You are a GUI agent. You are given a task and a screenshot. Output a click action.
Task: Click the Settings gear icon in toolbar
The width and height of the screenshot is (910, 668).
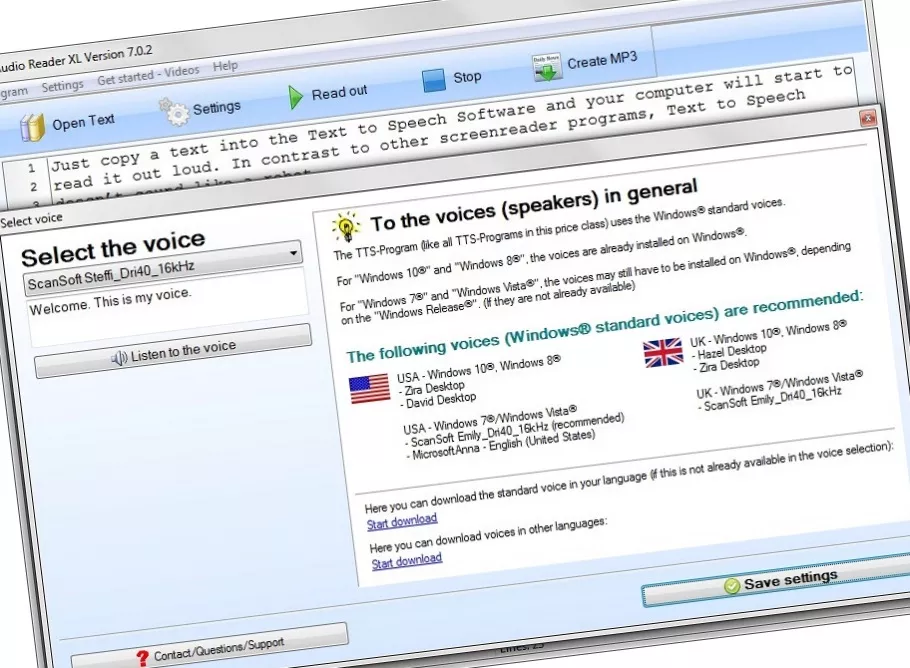click(x=173, y=109)
